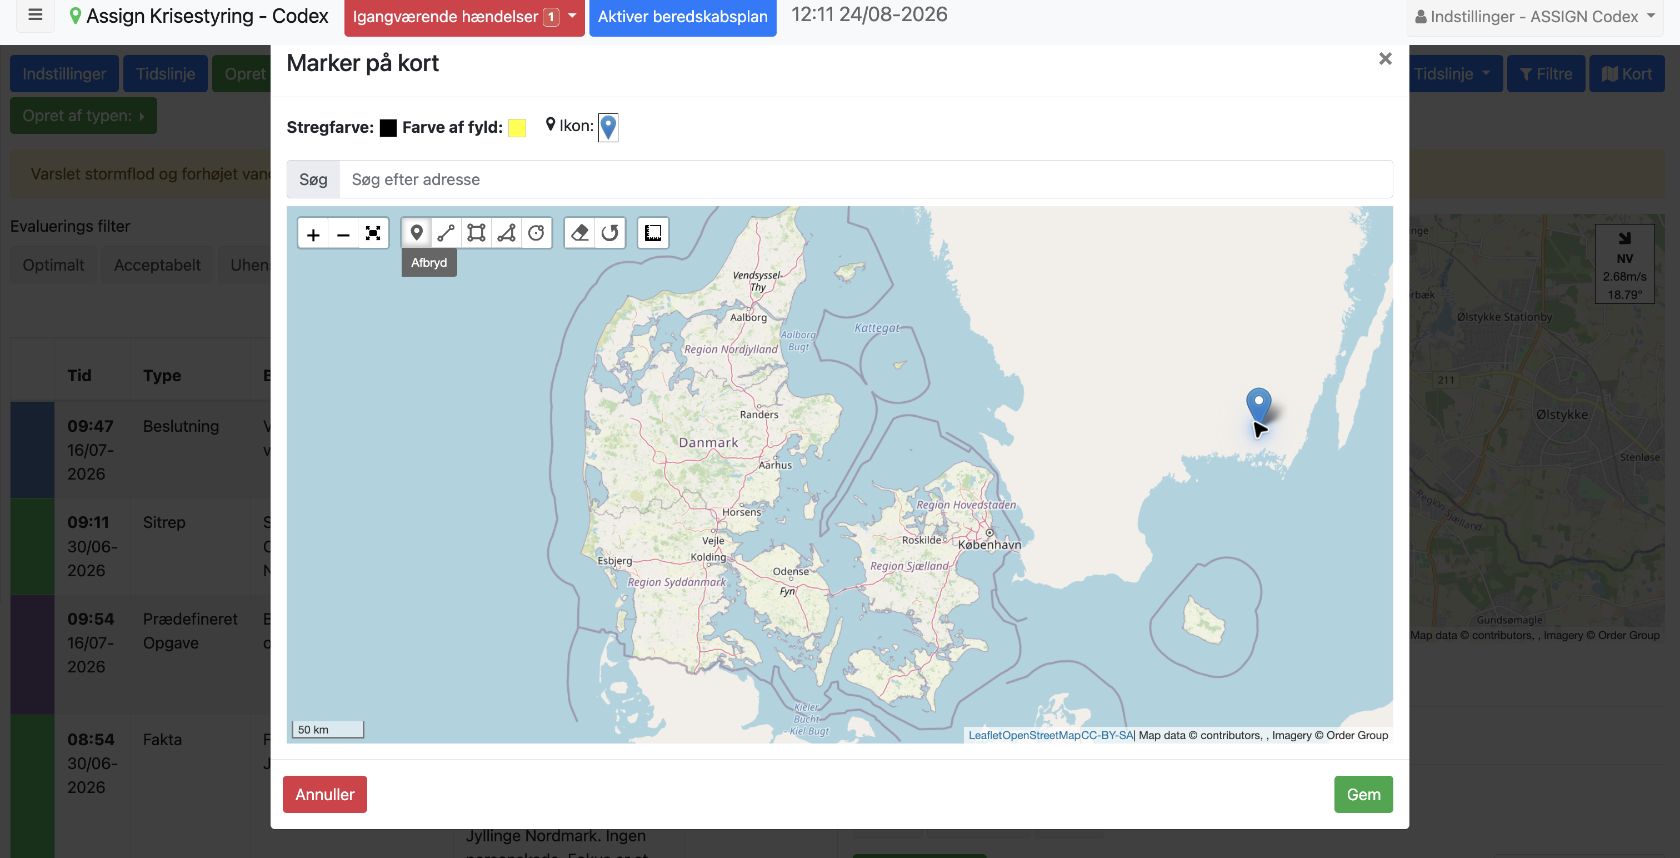1680x858 pixels.
Task: Open the background Indstillinger tab
Action: click(x=64, y=74)
